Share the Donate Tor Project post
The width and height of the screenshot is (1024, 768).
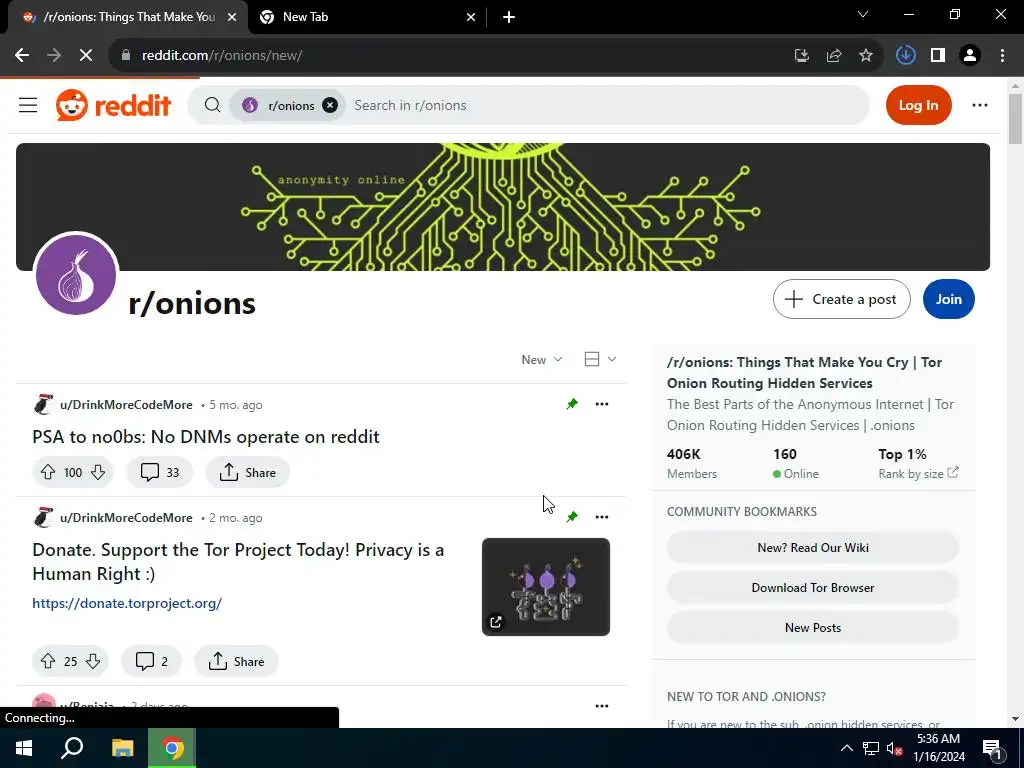(236, 661)
